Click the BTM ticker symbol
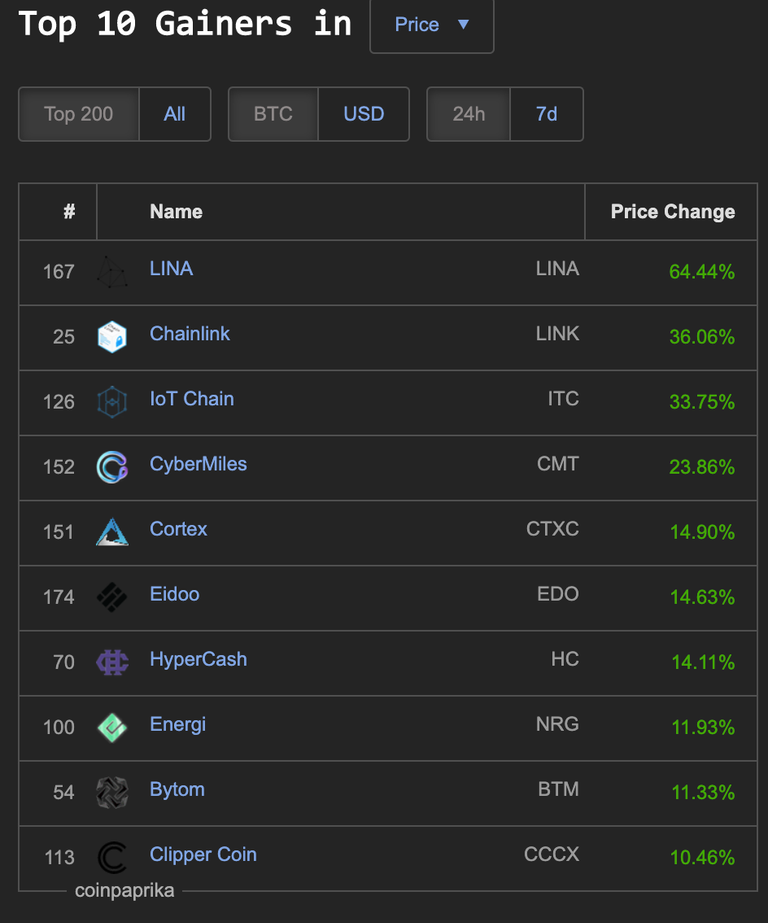 pyautogui.click(x=558, y=789)
